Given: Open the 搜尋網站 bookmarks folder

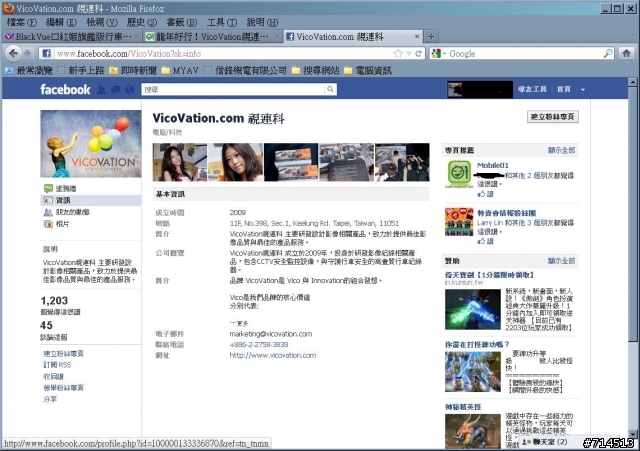Looking at the screenshot, I should (316, 71).
